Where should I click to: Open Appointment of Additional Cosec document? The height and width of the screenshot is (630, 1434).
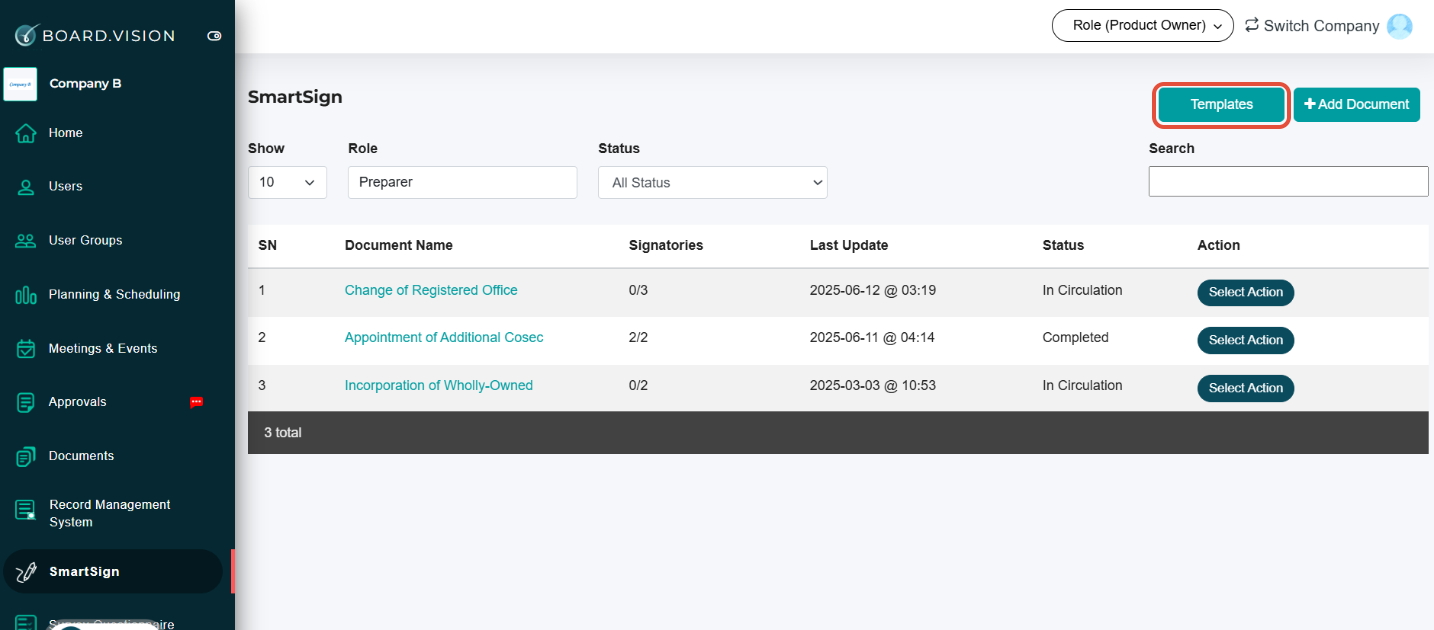point(444,338)
